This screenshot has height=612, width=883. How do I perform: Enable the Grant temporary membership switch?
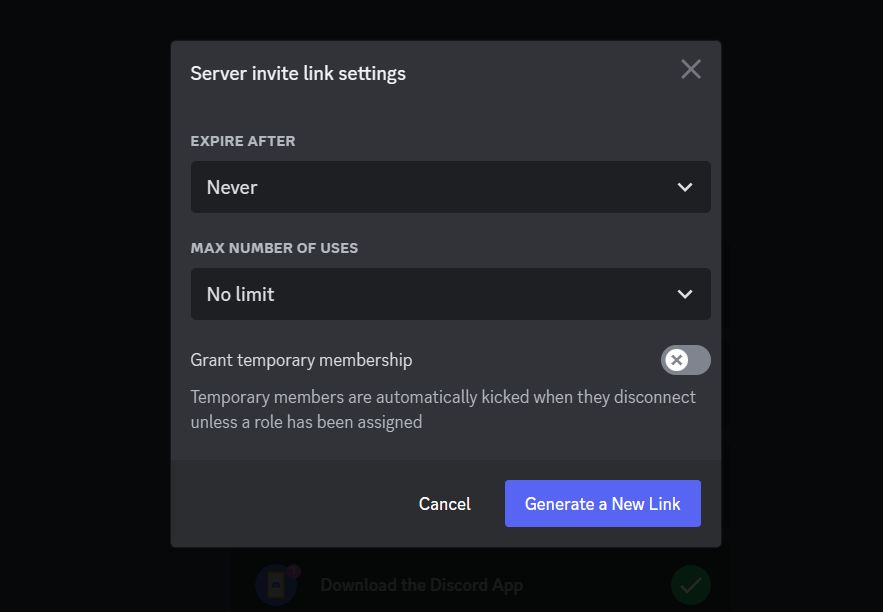(x=685, y=360)
